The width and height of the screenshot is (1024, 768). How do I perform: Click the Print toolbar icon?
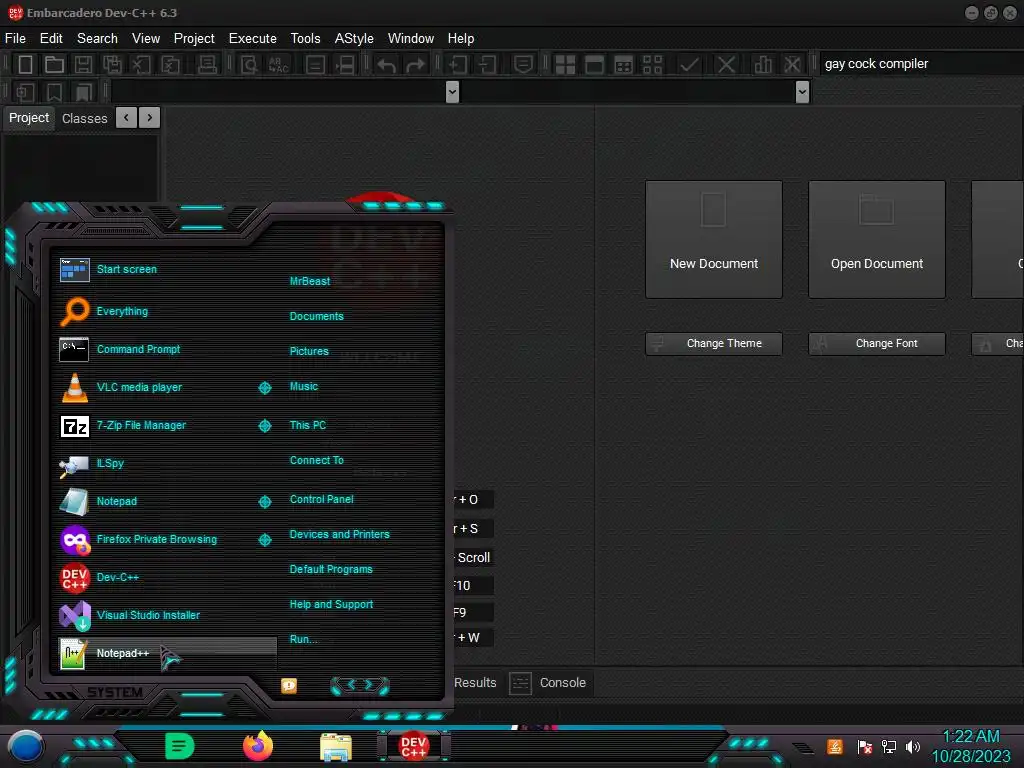pos(208,64)
